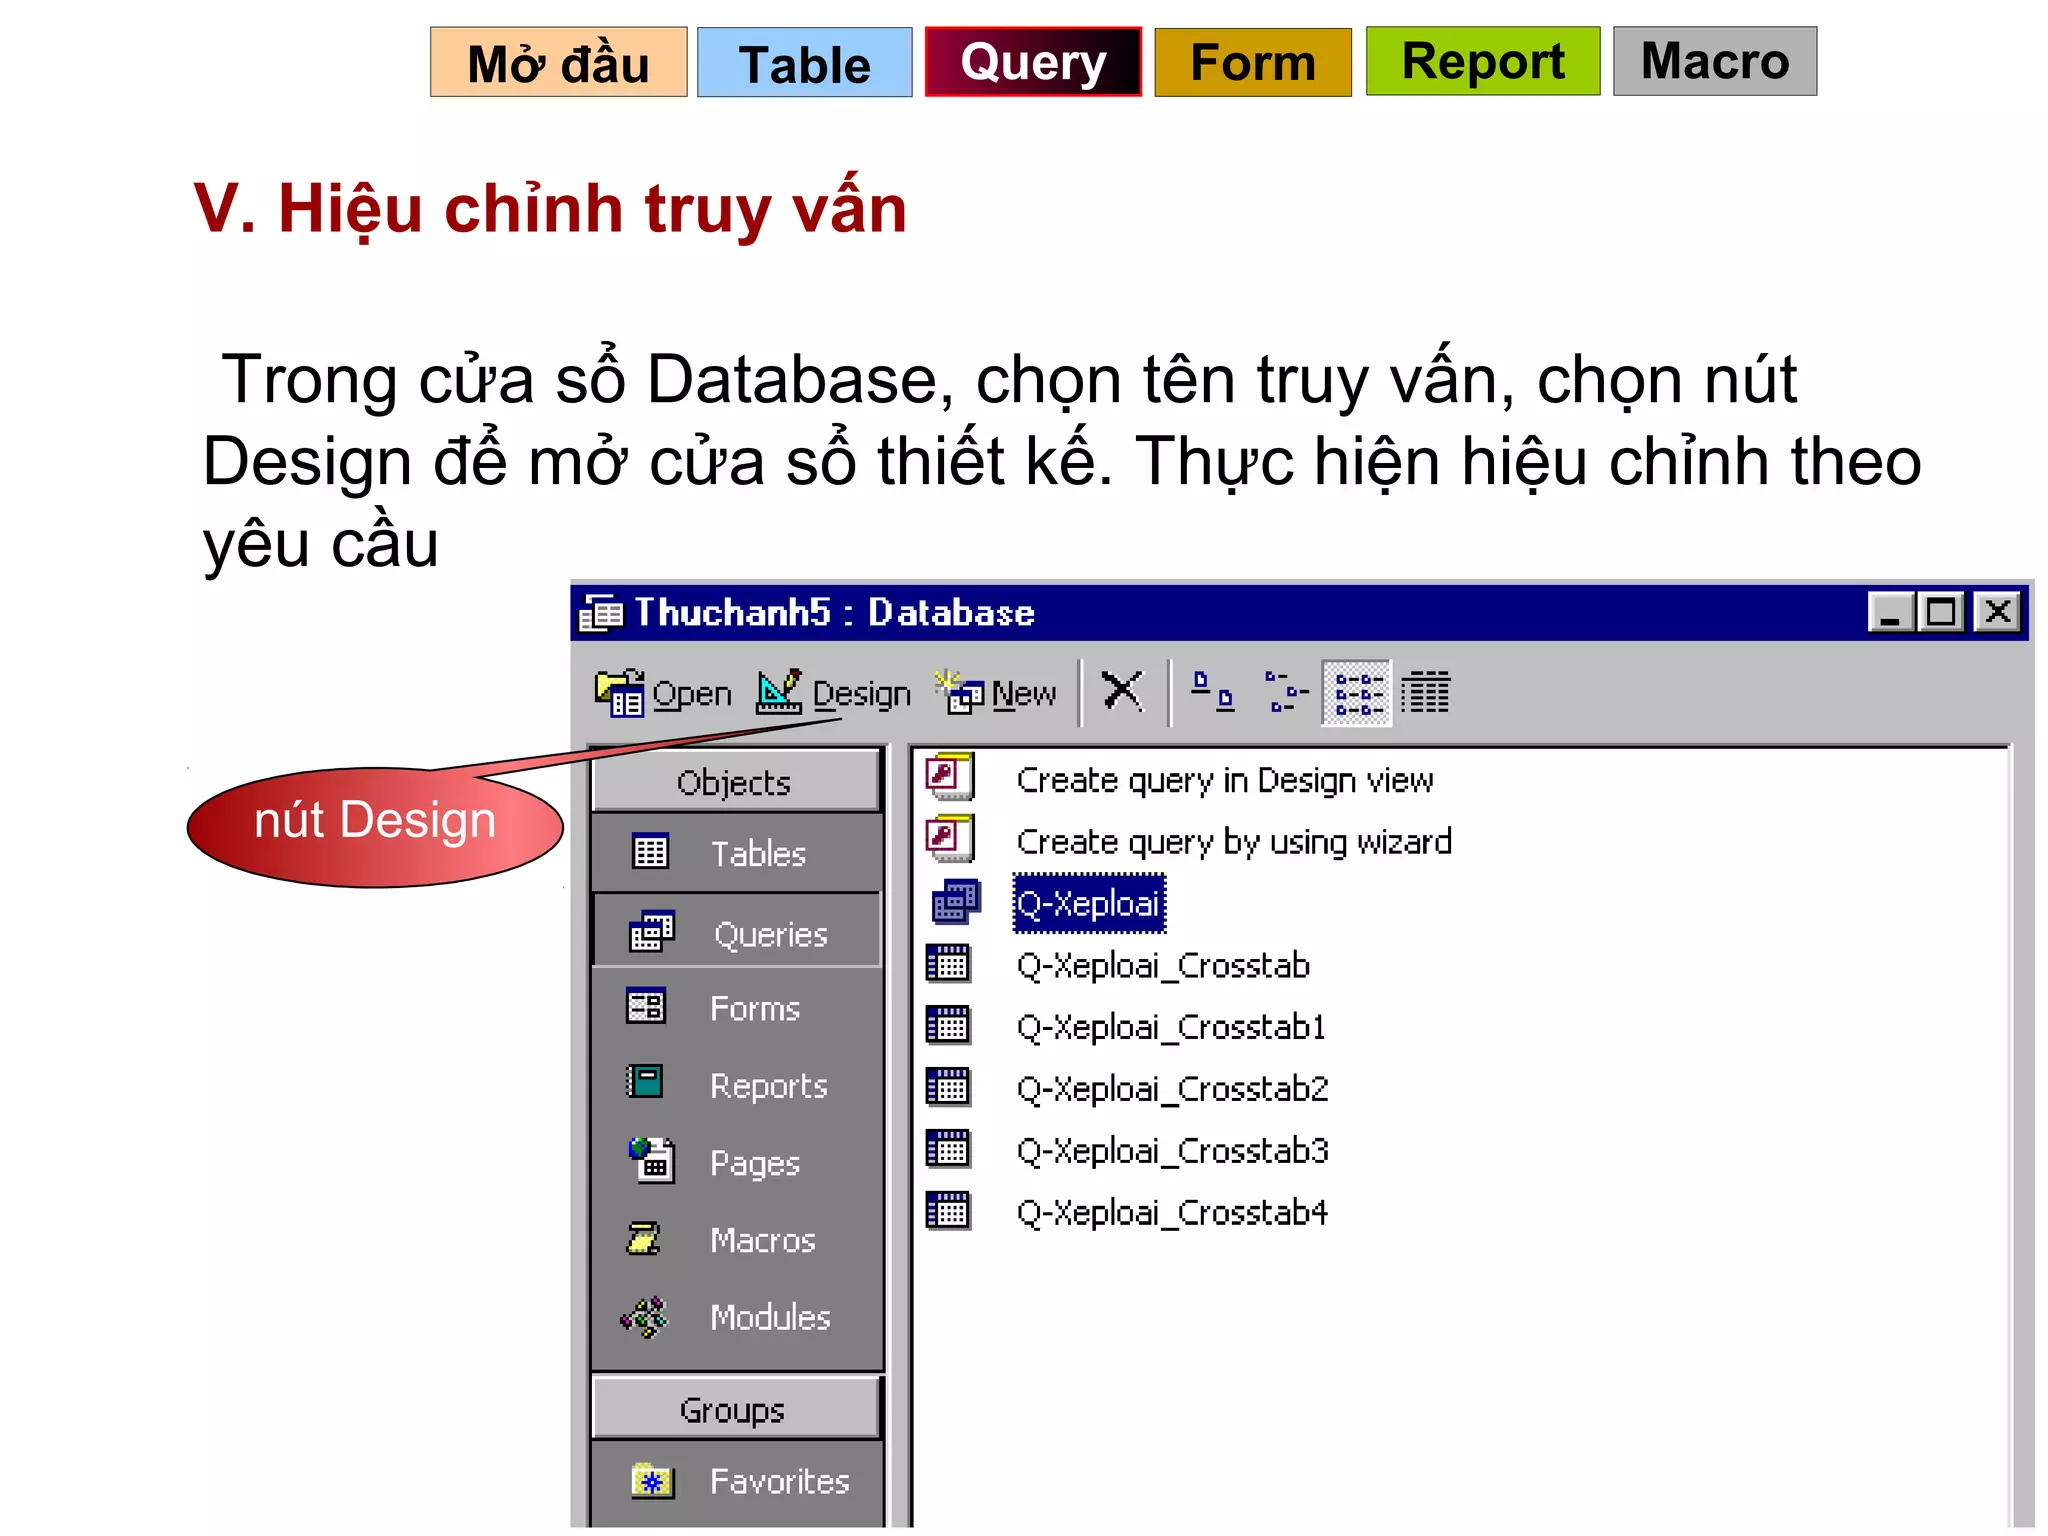Screen dimensions: 2048x1536
Task: Click the crosstab icon beside Q-Xeploai_Crosstab1
Action: (948, 1025)
